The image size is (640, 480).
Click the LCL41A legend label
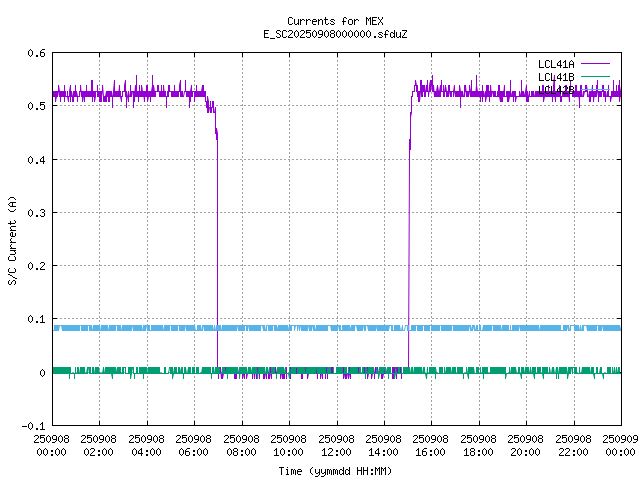pos(555,64)
